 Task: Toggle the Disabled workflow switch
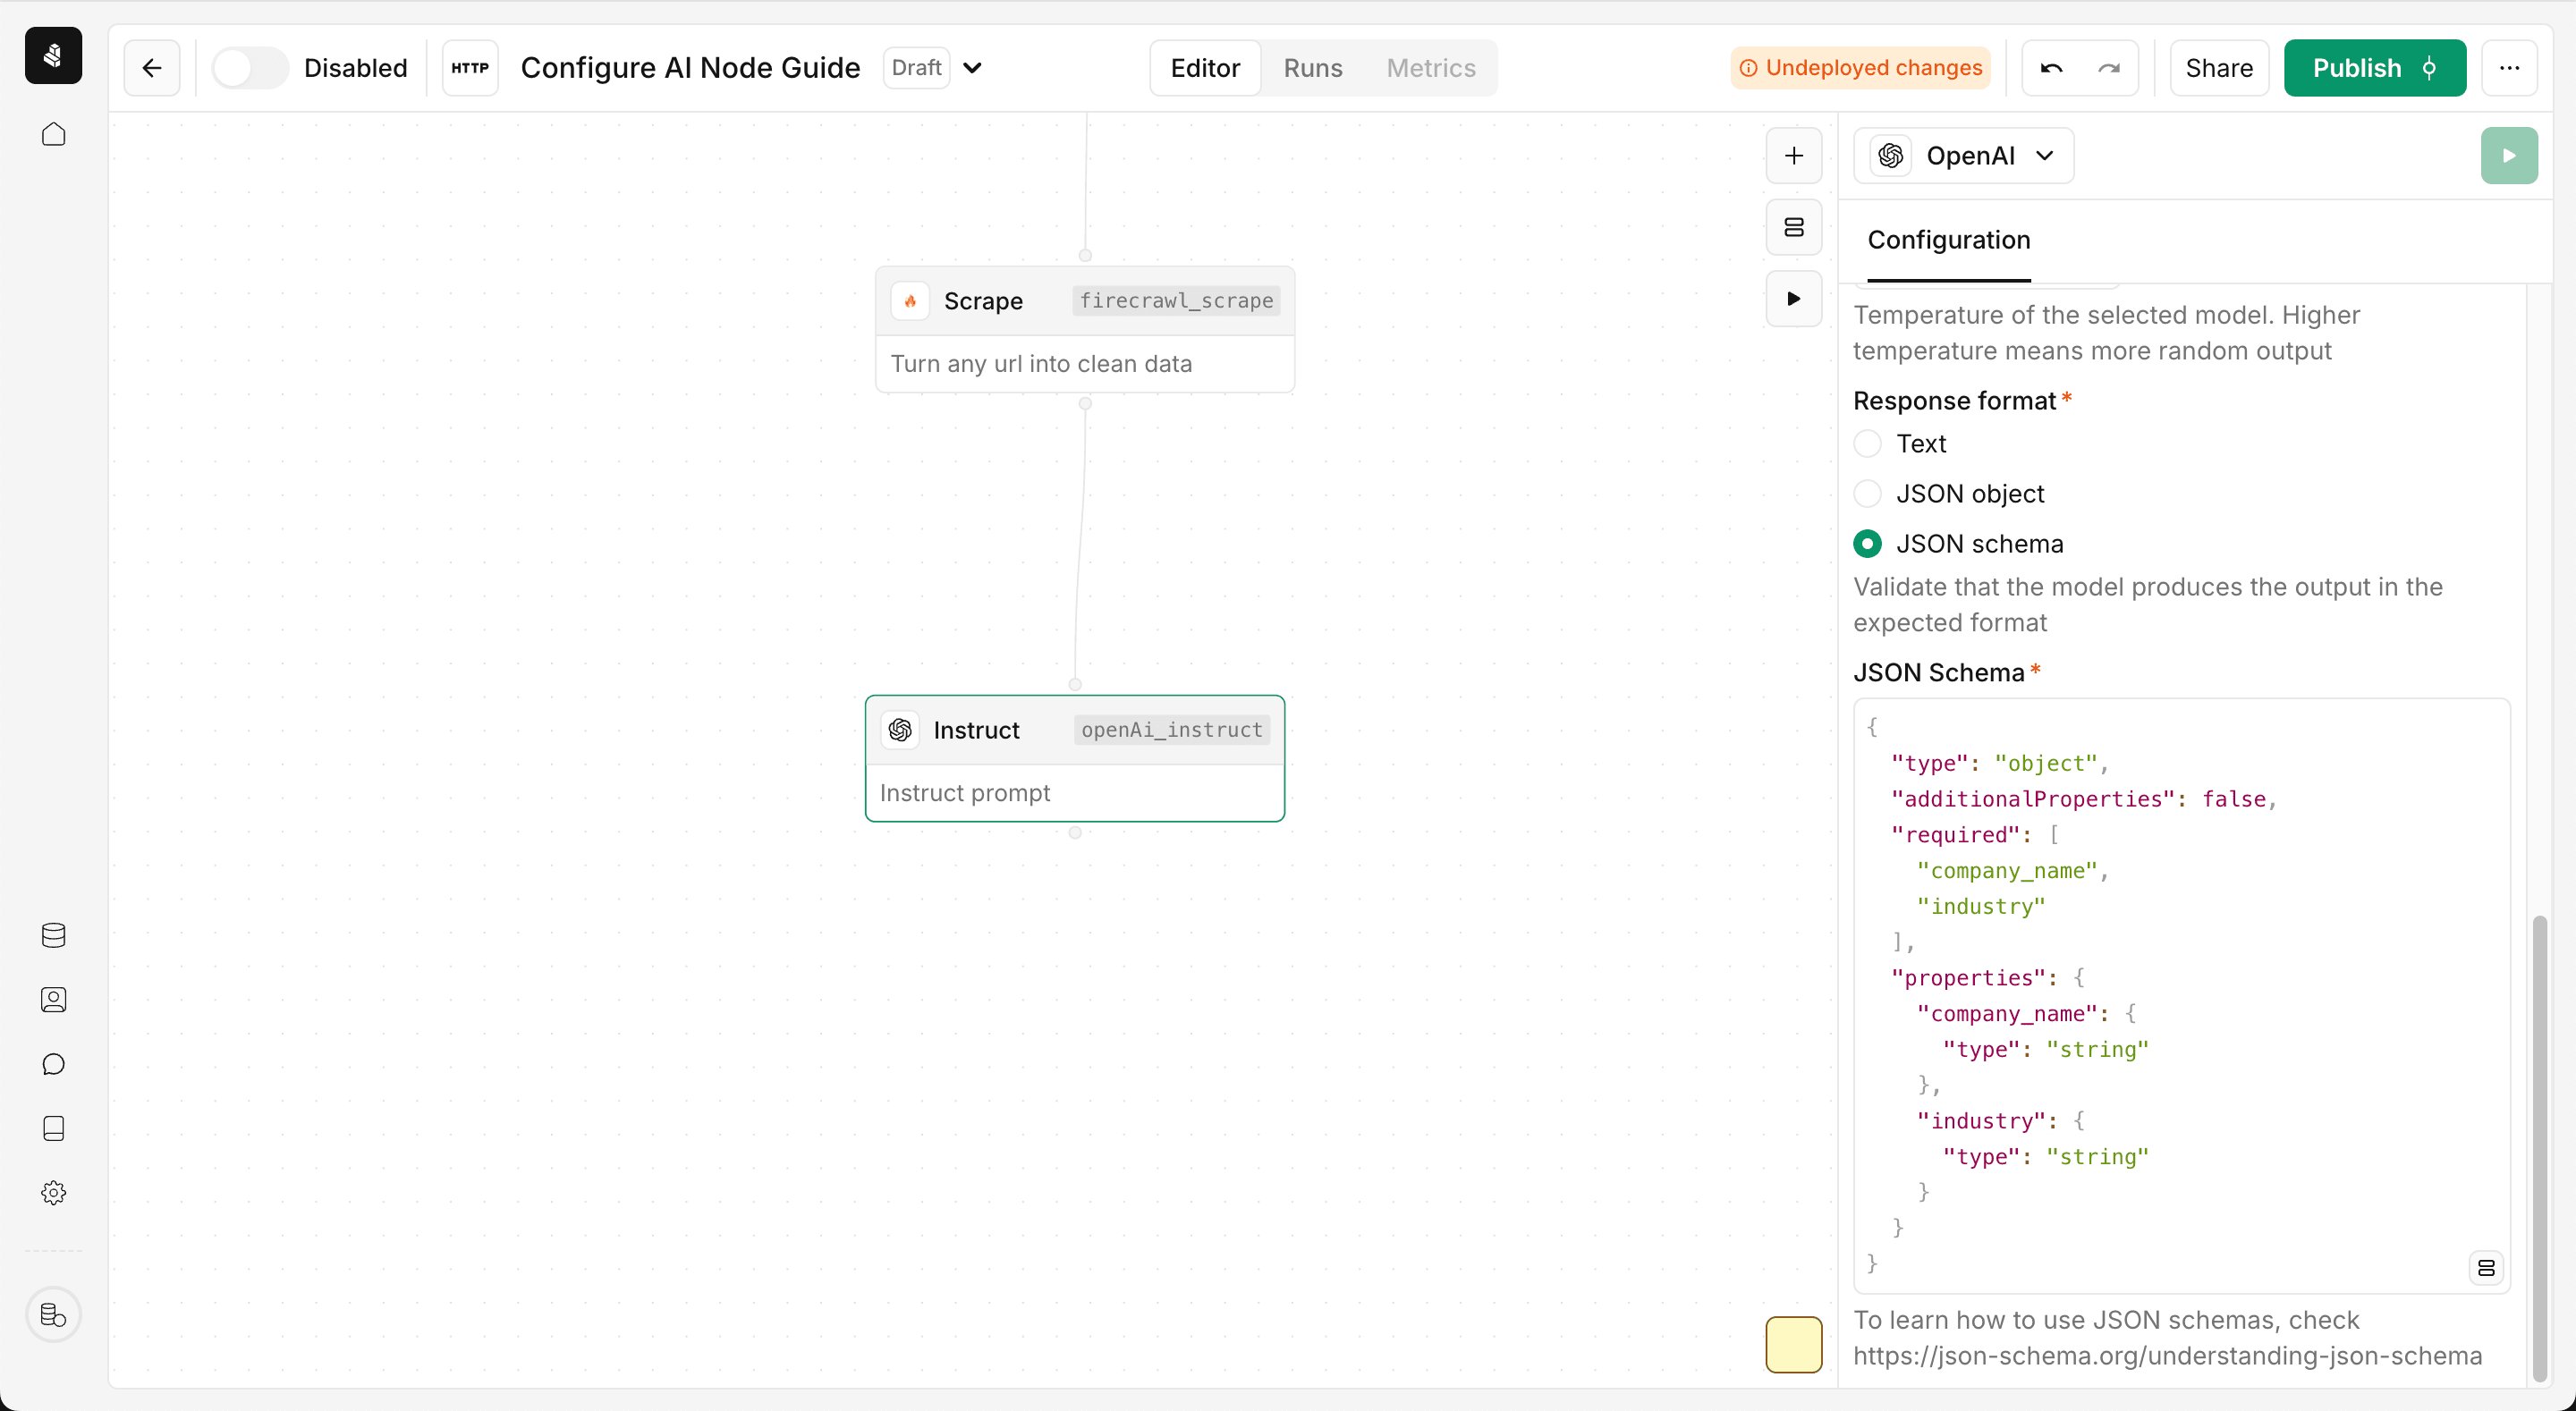250,68
